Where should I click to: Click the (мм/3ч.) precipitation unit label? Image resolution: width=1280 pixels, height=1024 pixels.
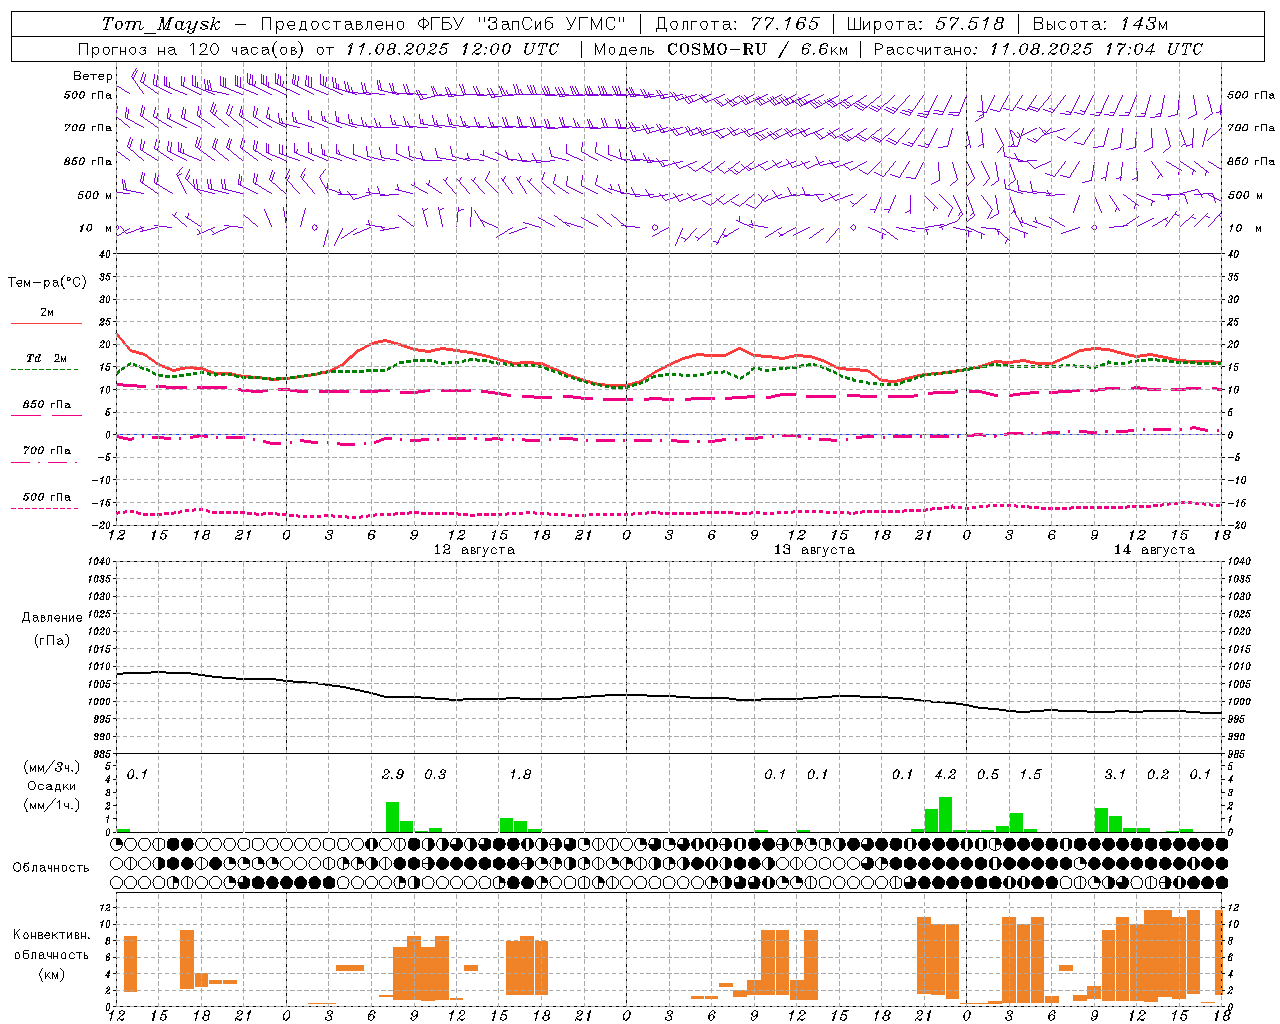pos(52,767)
